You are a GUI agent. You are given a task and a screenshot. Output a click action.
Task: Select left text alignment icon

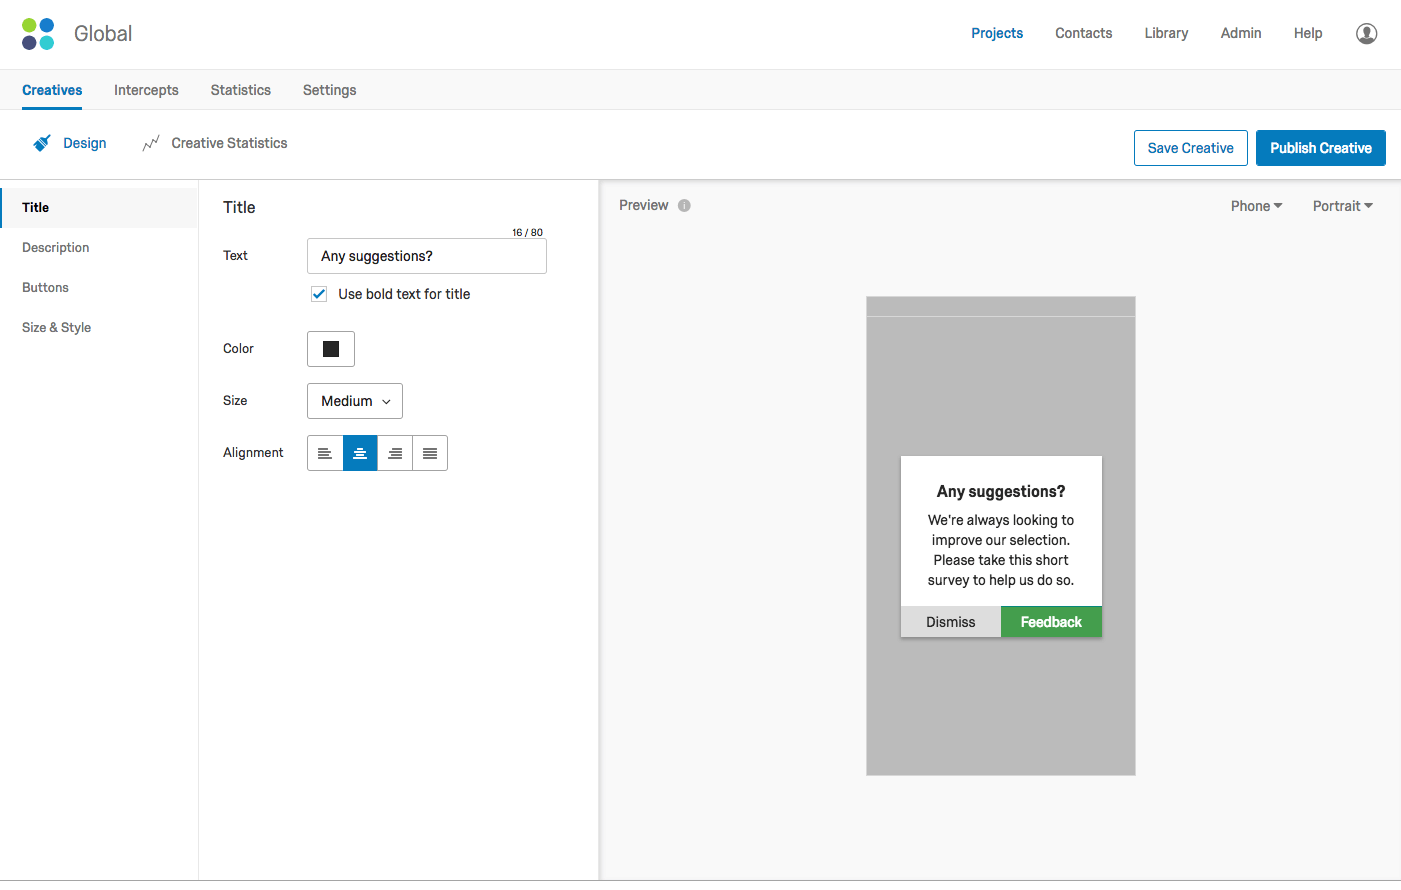[325, 453]
